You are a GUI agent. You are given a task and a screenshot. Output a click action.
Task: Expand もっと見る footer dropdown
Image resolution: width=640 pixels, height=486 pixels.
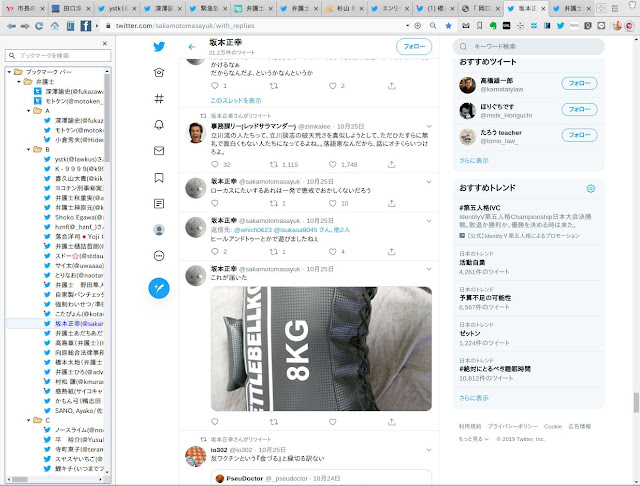click(473, 439)
